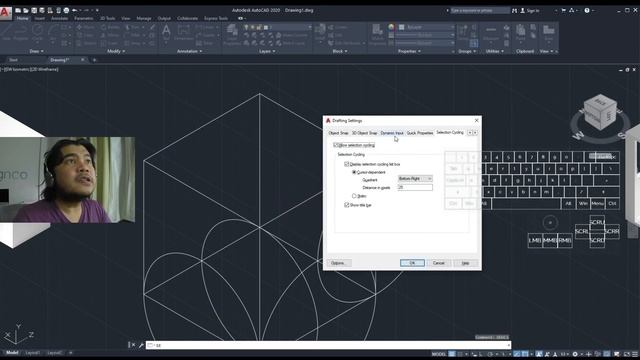Screen dimensions: 640x360
Task: Click the customization icon at status bar end
Action: (635, 354)
